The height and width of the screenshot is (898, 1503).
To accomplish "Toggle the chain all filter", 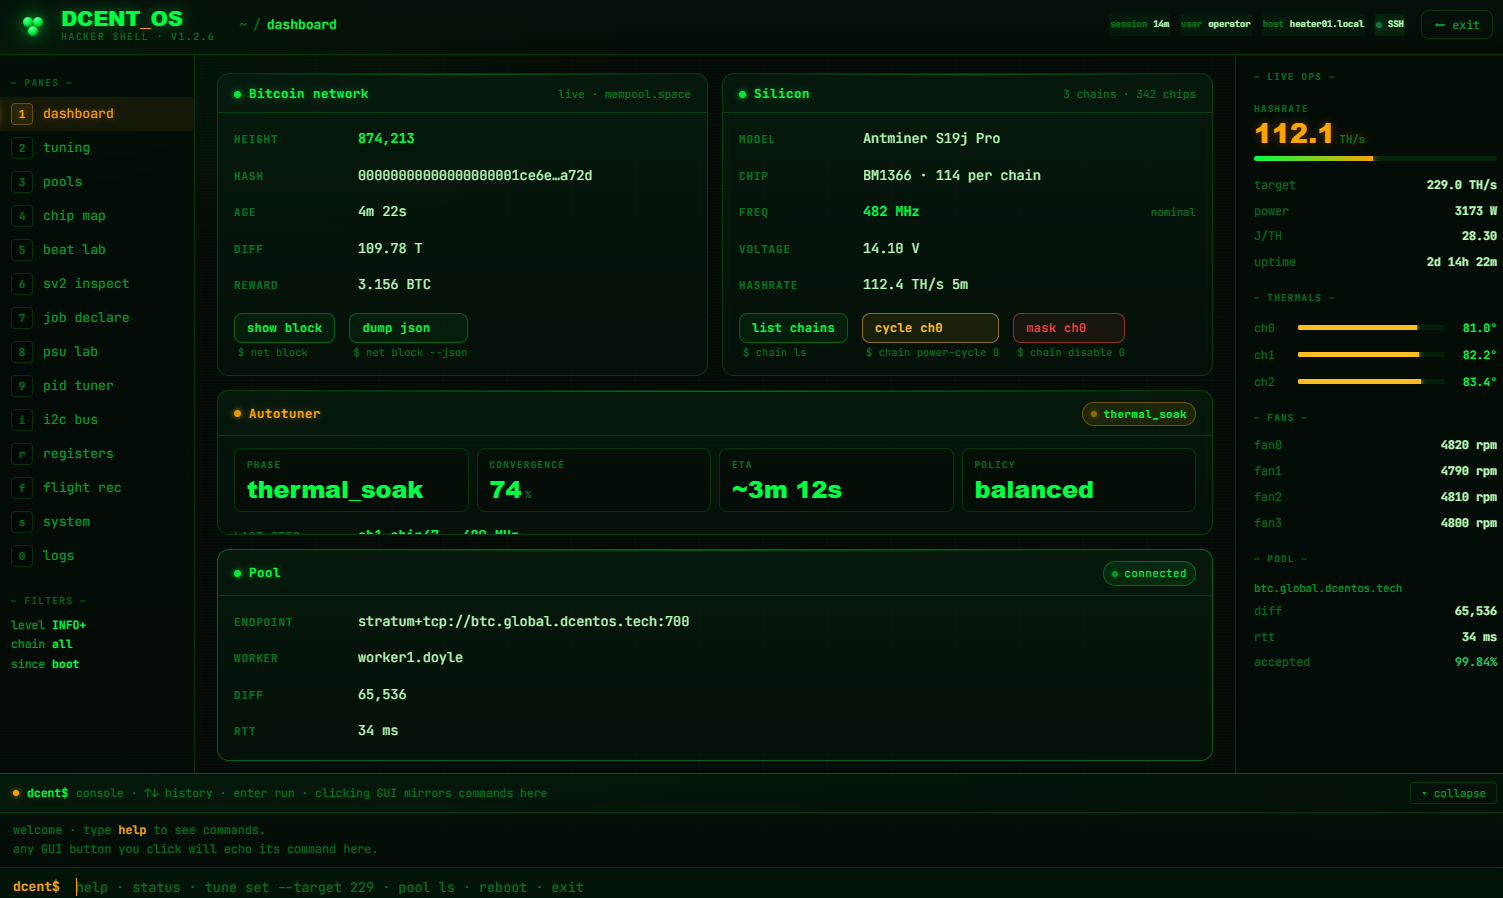I will coord(42,644).
